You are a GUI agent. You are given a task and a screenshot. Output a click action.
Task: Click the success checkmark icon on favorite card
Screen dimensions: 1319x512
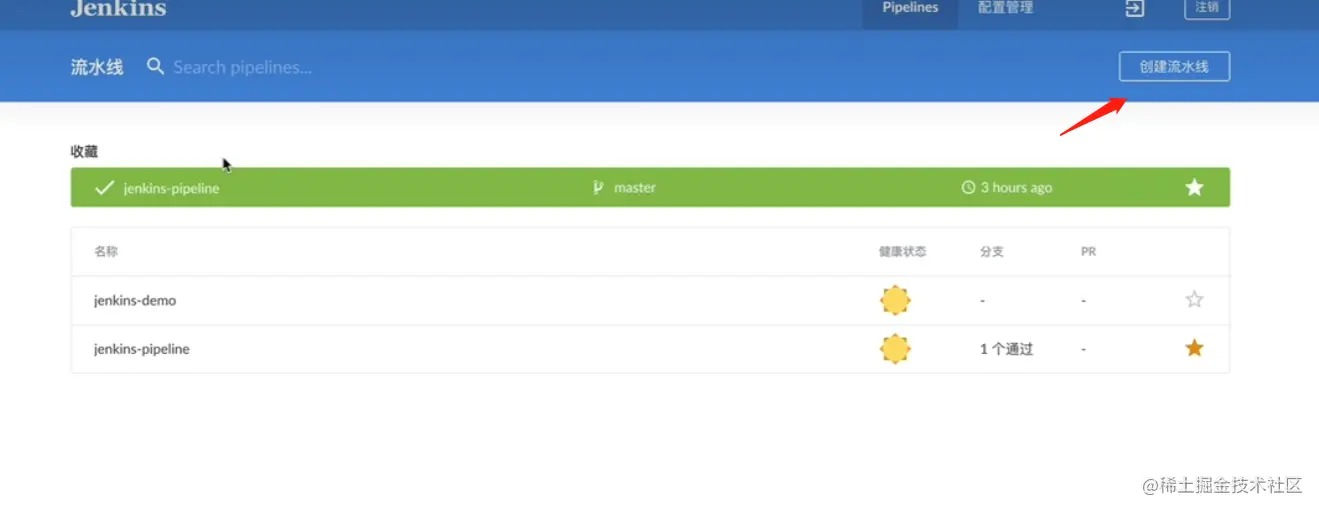(104, 188)
